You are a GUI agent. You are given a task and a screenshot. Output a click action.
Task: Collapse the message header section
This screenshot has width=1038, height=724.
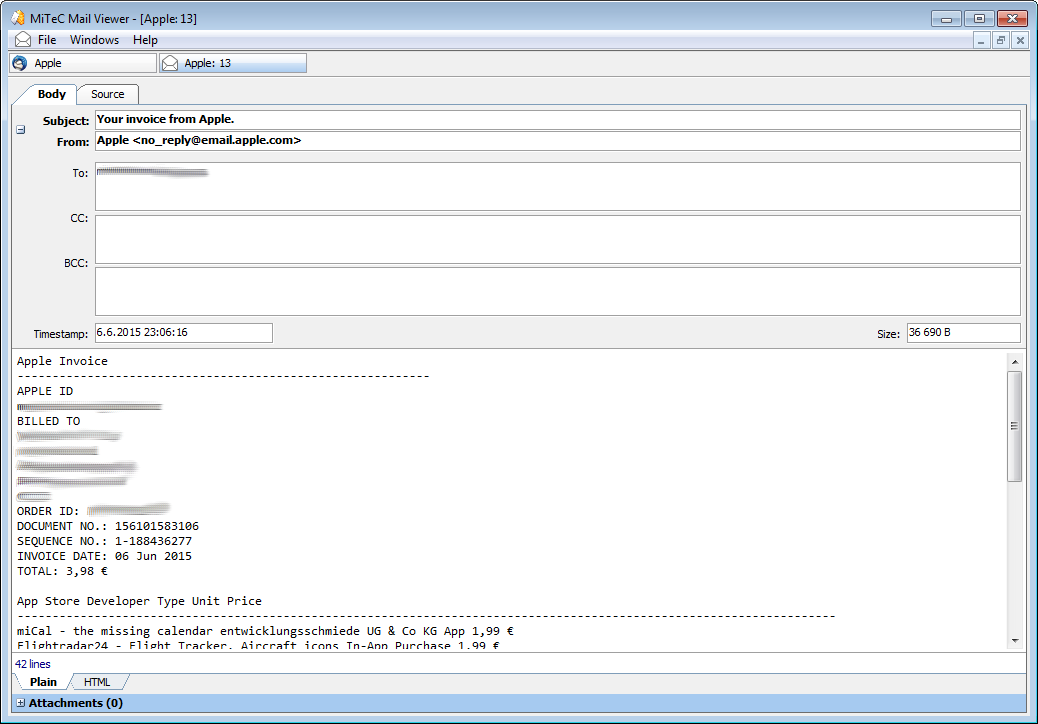(x=21, y=130)
